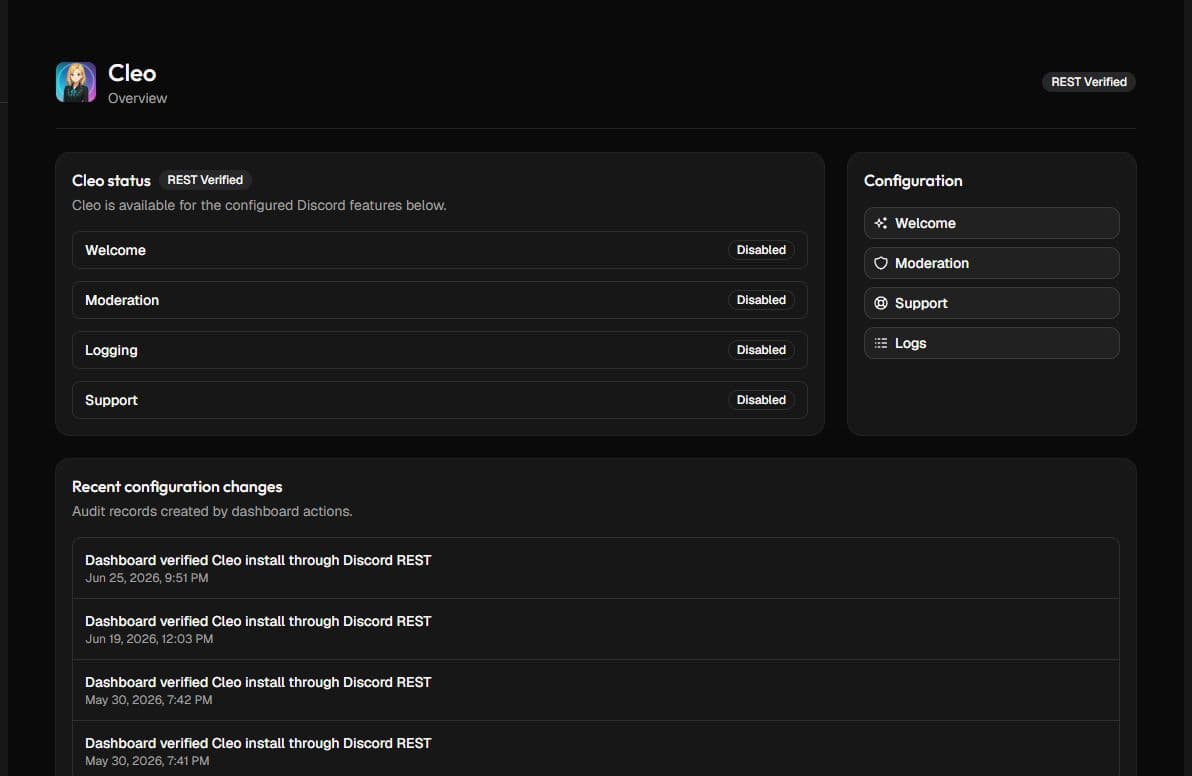The width and height of the screenshot is (1192, 776).
Task: Click the list icon on Logs button
Action: click(880, 344)
